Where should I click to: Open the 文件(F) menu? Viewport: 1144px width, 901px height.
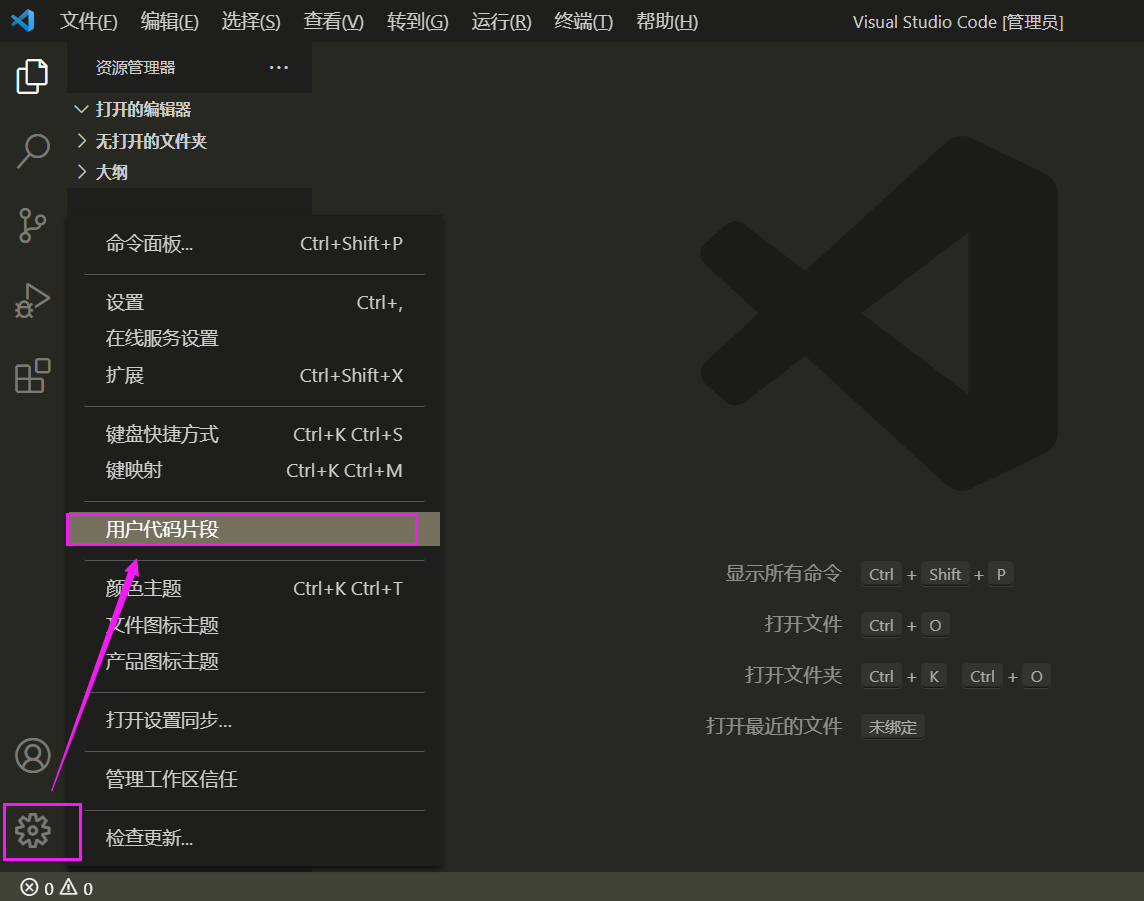click(88, 21)
